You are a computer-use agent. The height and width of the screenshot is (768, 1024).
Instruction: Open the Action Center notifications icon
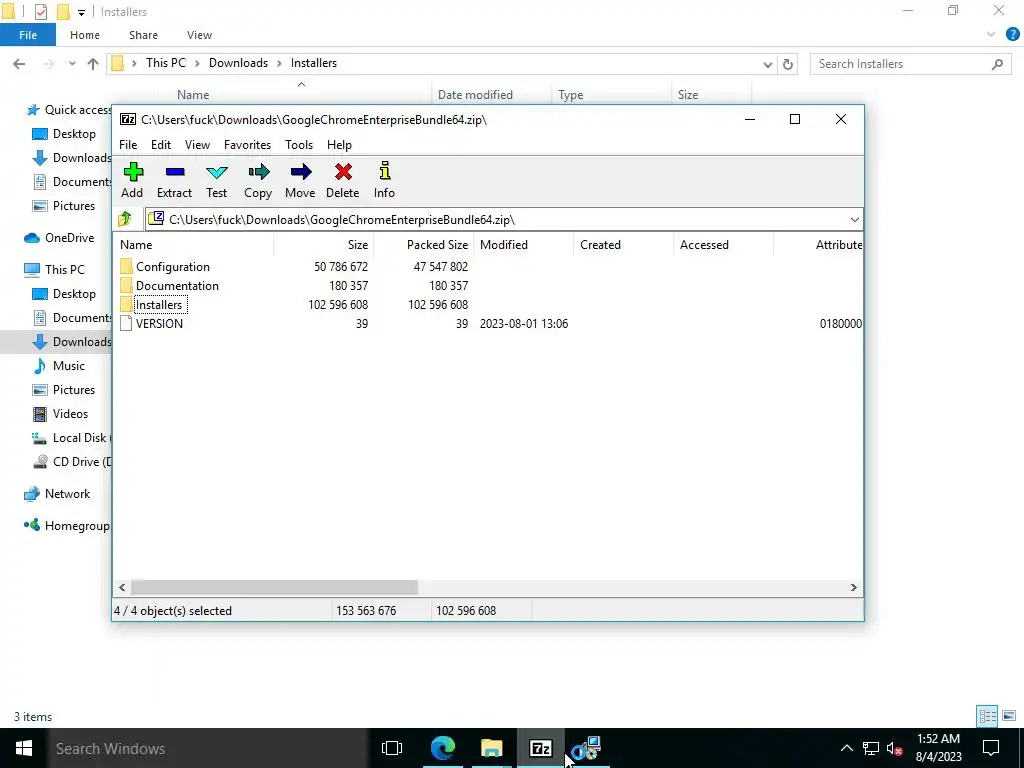(991, 748)
